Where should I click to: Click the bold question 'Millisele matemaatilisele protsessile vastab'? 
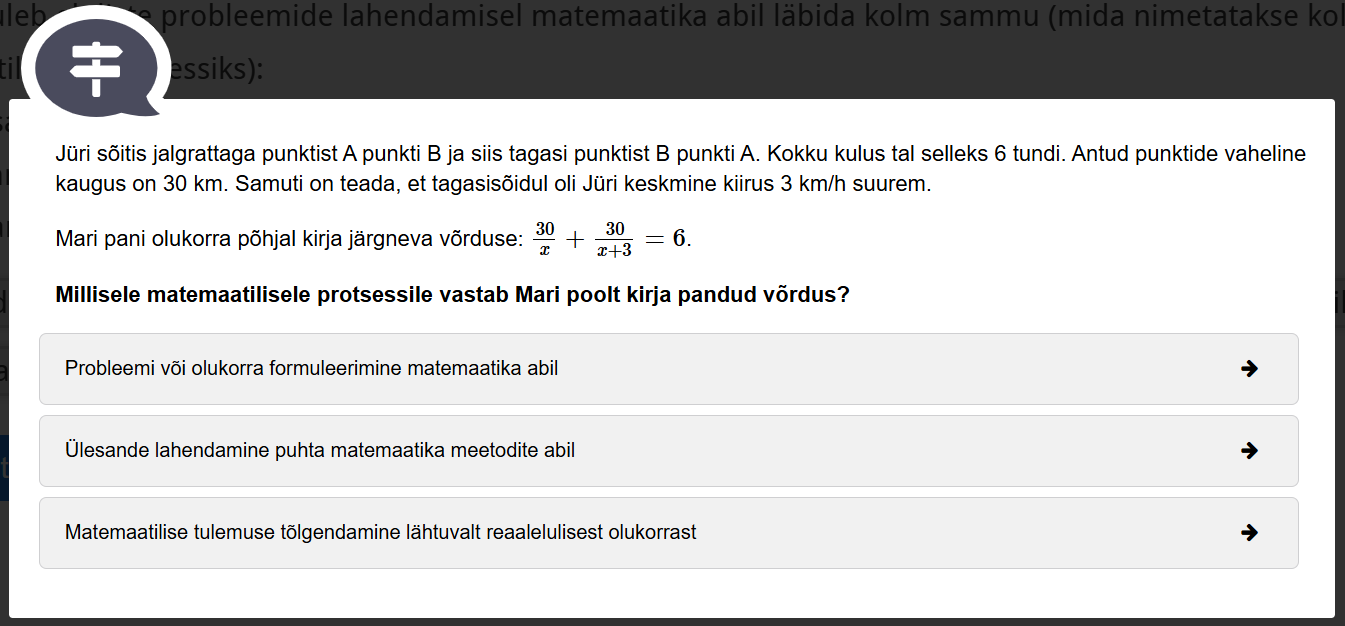point(452,296)
